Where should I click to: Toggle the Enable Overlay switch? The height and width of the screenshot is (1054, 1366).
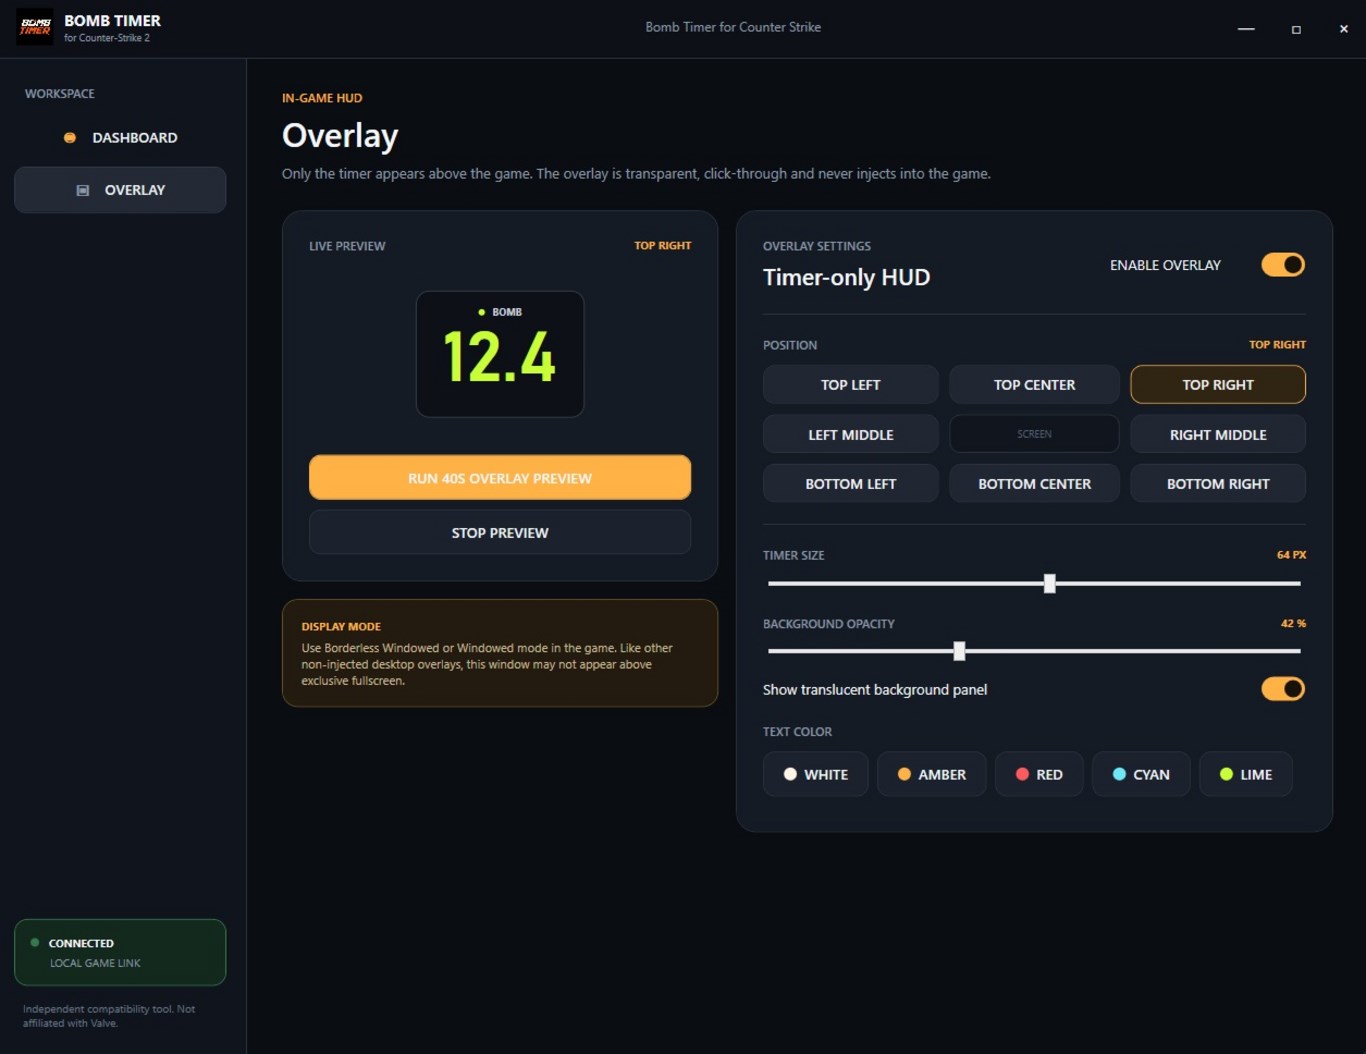point(1283,265)
